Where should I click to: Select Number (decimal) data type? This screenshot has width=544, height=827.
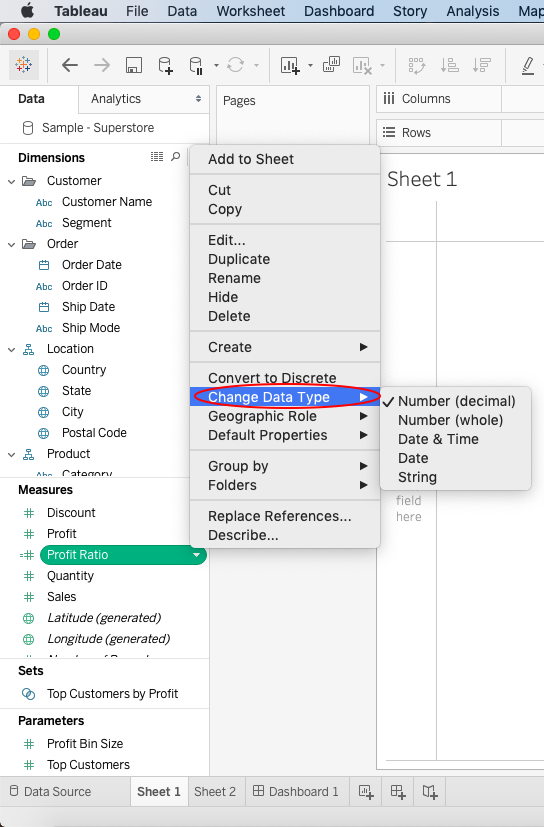coord(456,401)
